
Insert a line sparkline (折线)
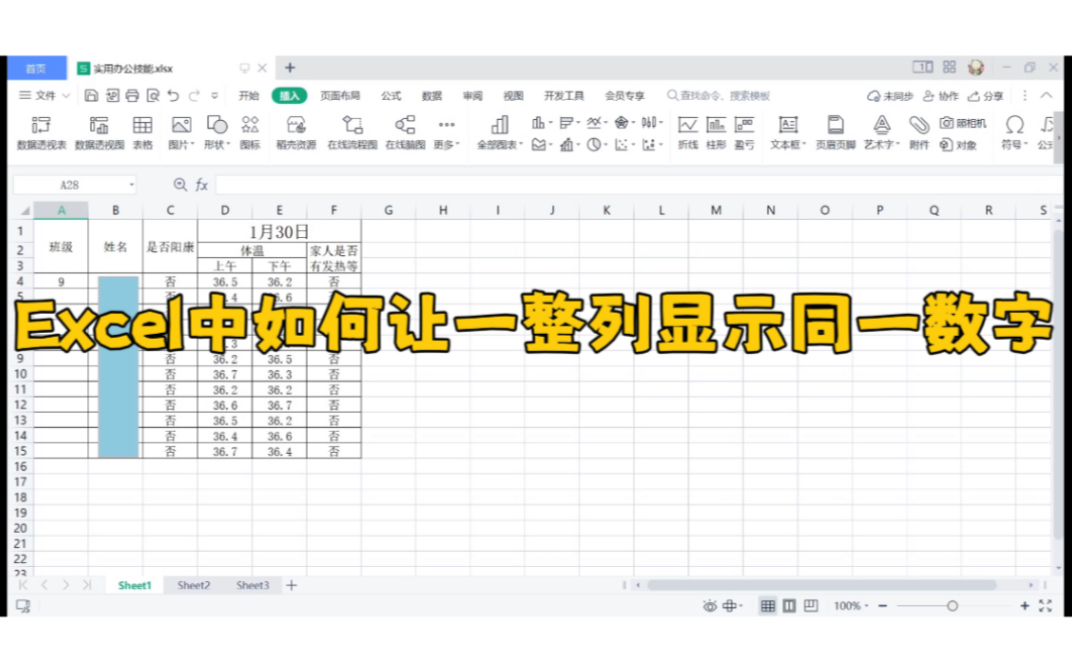(x=687, y=132)
